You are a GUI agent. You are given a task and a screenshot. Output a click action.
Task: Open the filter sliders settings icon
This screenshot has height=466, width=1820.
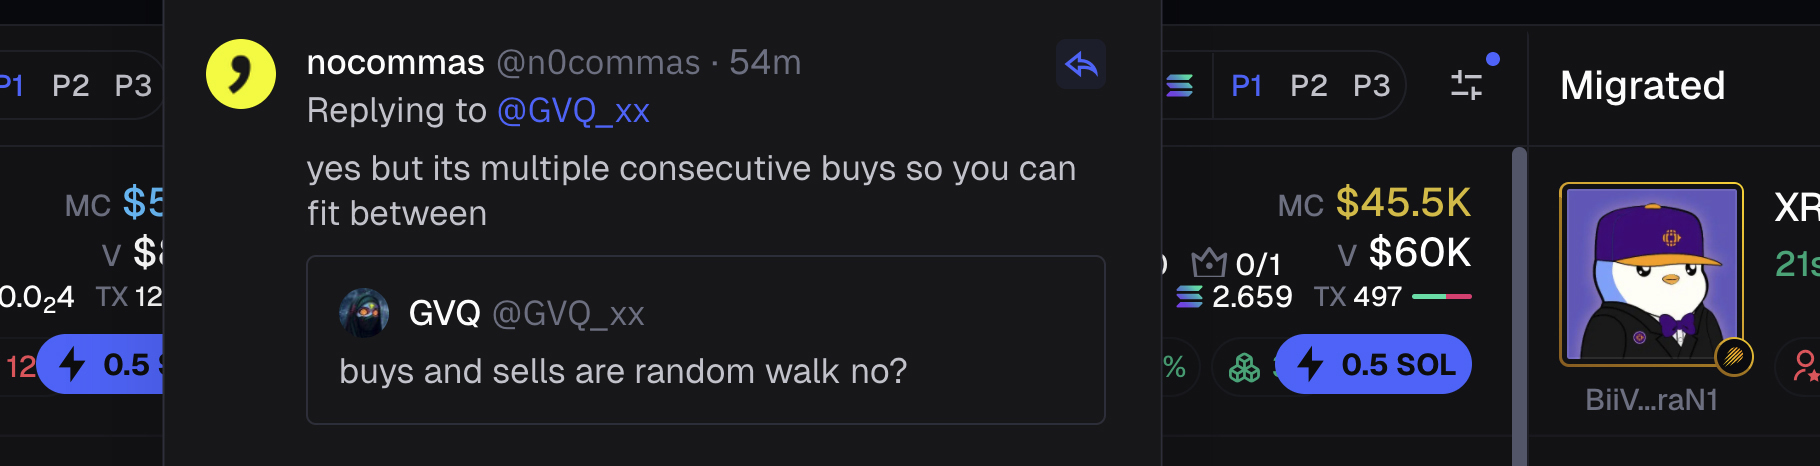1466,85
